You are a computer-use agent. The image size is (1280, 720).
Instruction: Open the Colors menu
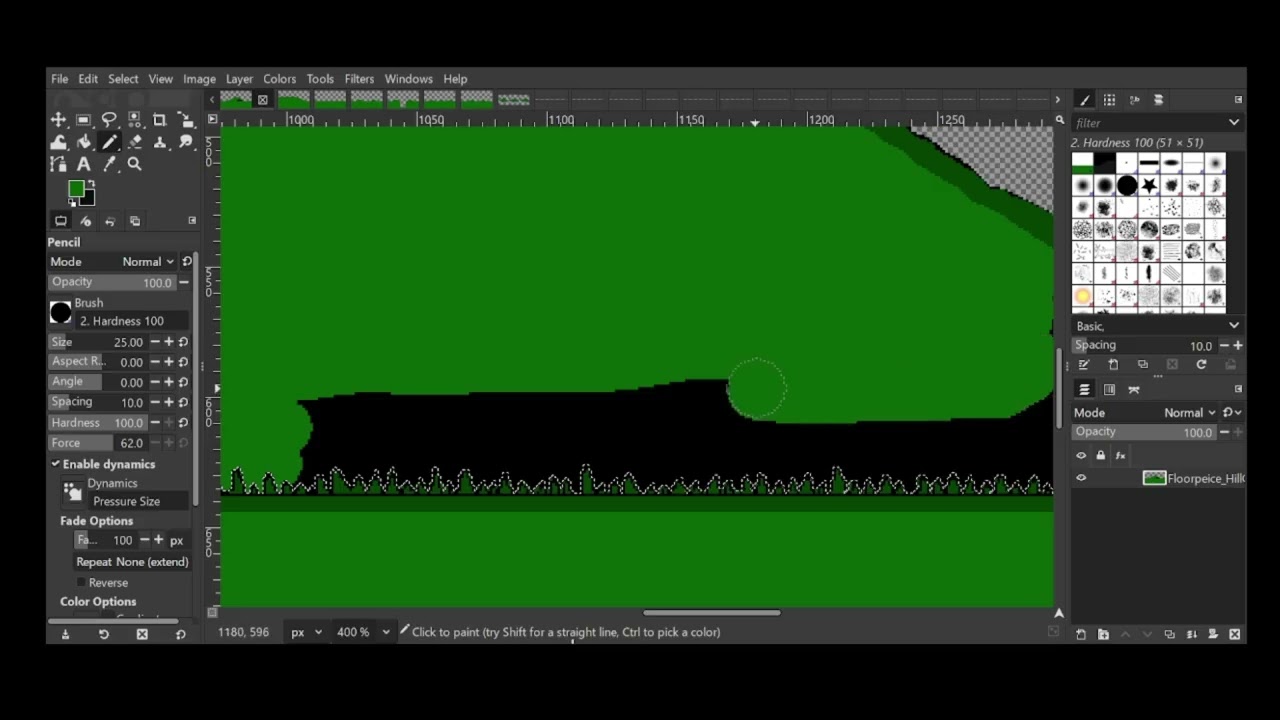(x=279, y=79)
